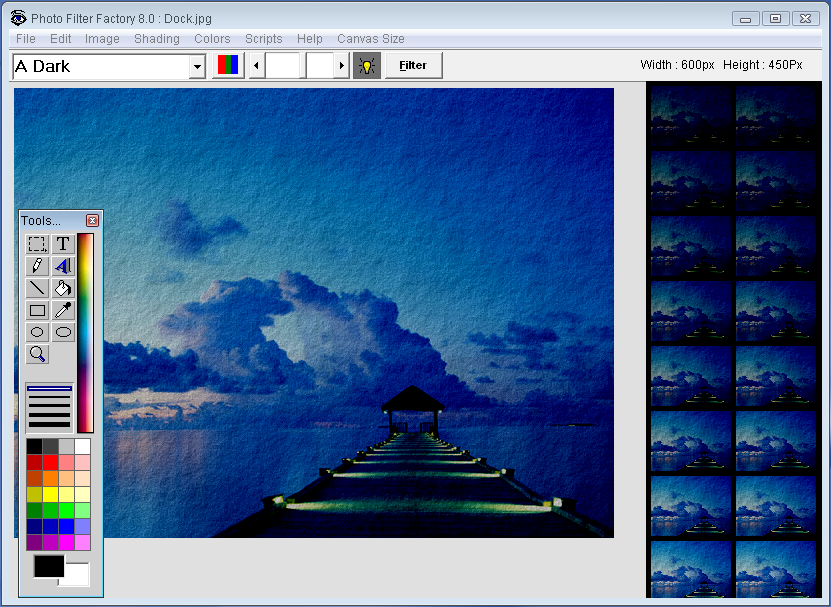Image resolution: width=831 pixels, height=607 pixels.
Task: Select the middle line width option
Action: pyautogui.click(x=49, y=406)
